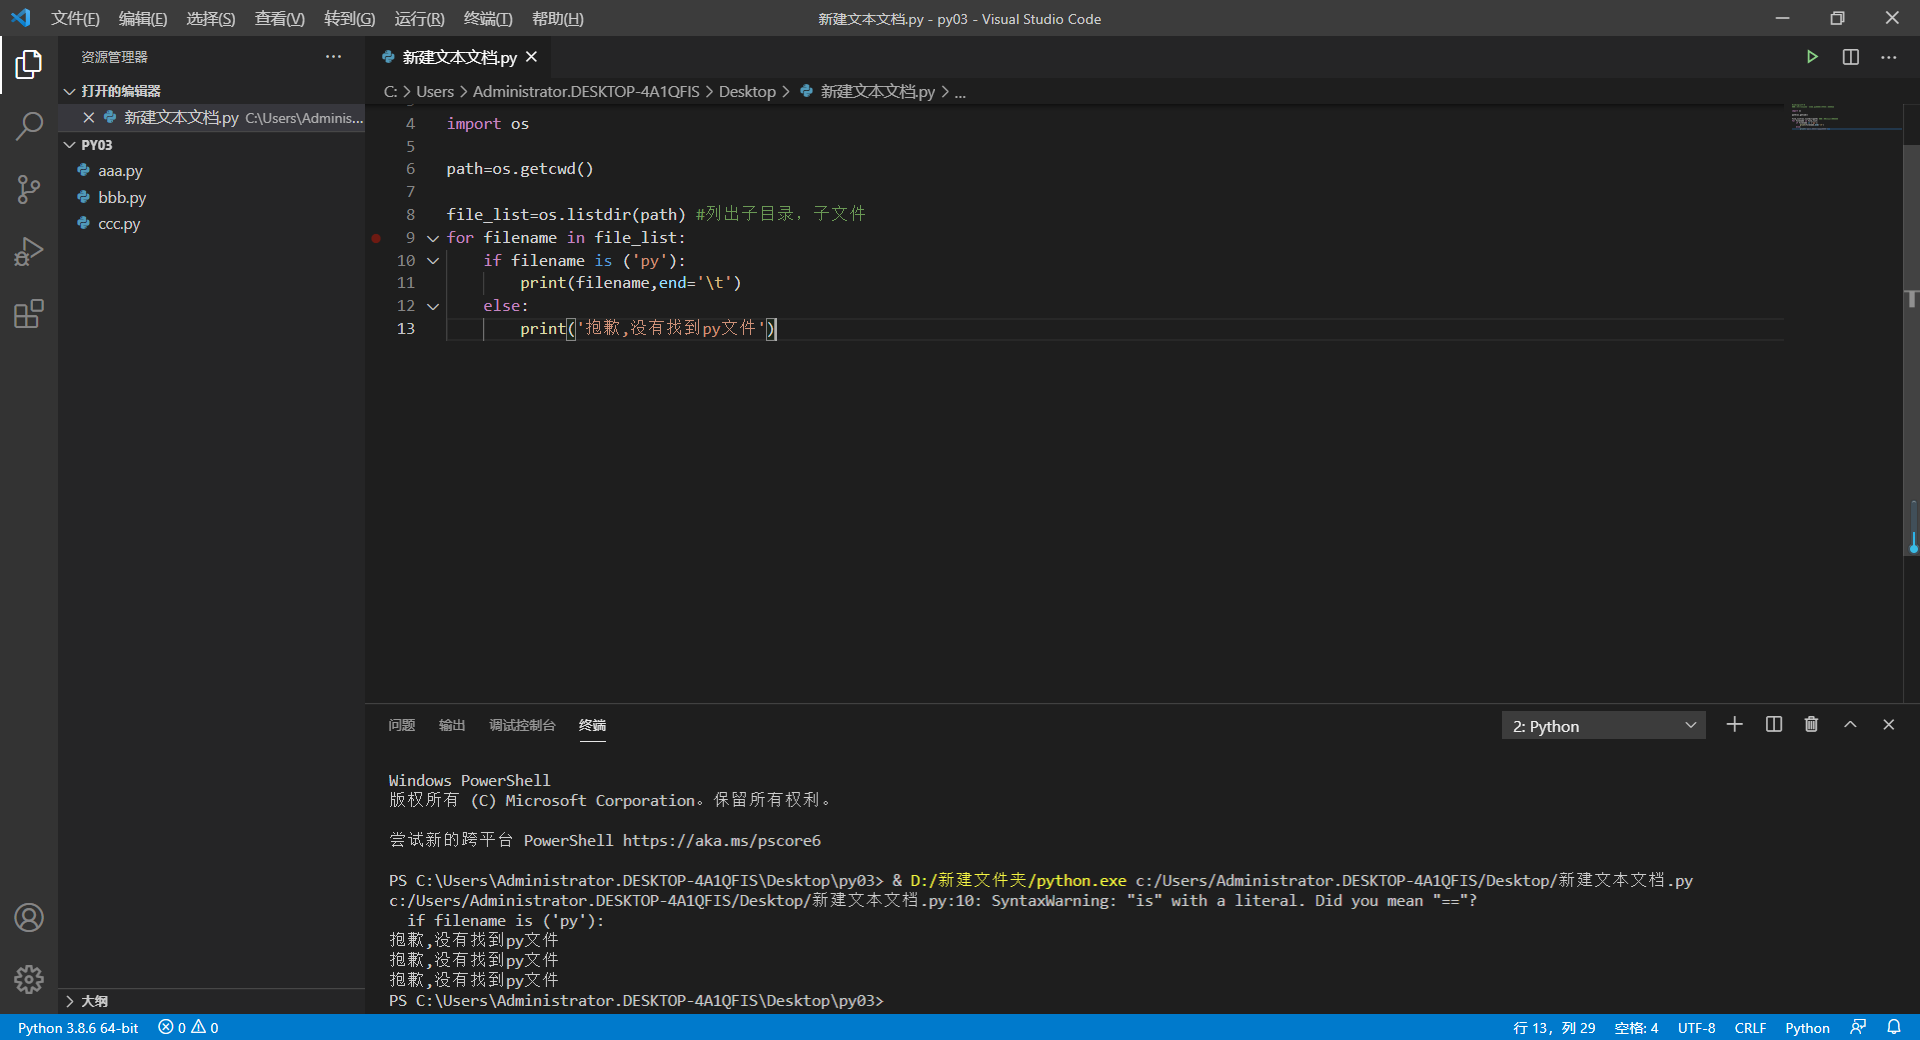
Task: Open the 查看(V) menu
Action: point(280,18)
